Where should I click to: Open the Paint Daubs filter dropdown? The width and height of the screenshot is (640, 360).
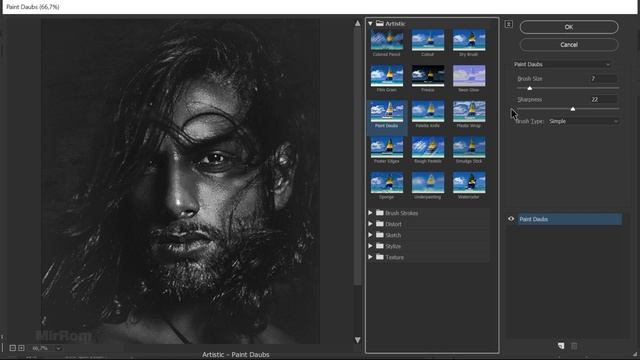(x=562, y=64)
